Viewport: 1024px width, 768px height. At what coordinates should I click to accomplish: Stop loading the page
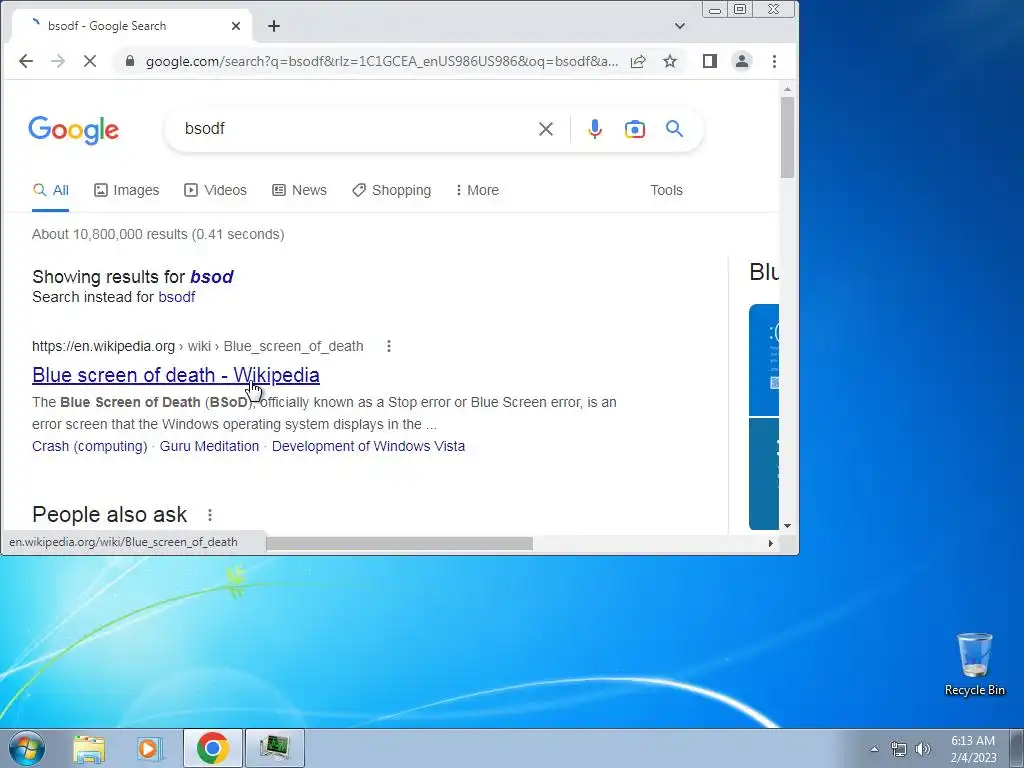(x=90, y=61)
